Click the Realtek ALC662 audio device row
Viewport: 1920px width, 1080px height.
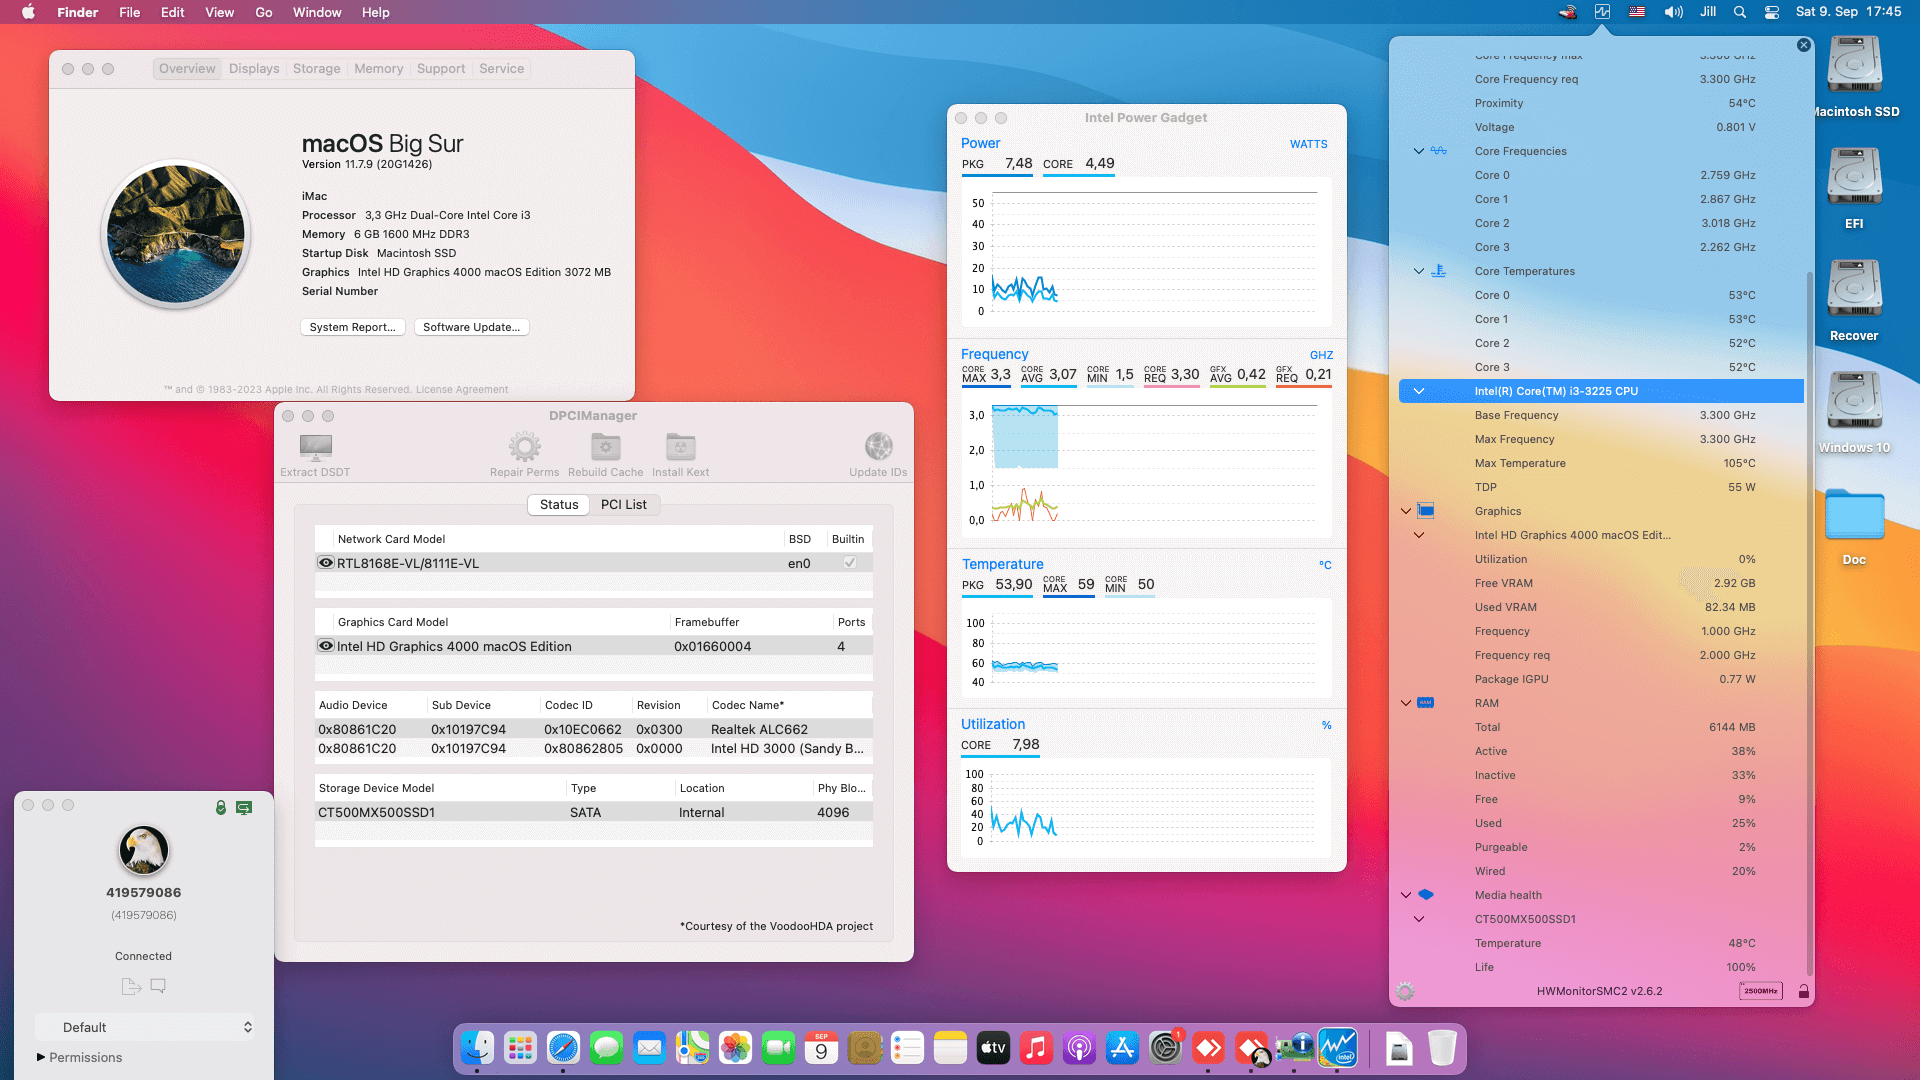(x=593, y=729)
